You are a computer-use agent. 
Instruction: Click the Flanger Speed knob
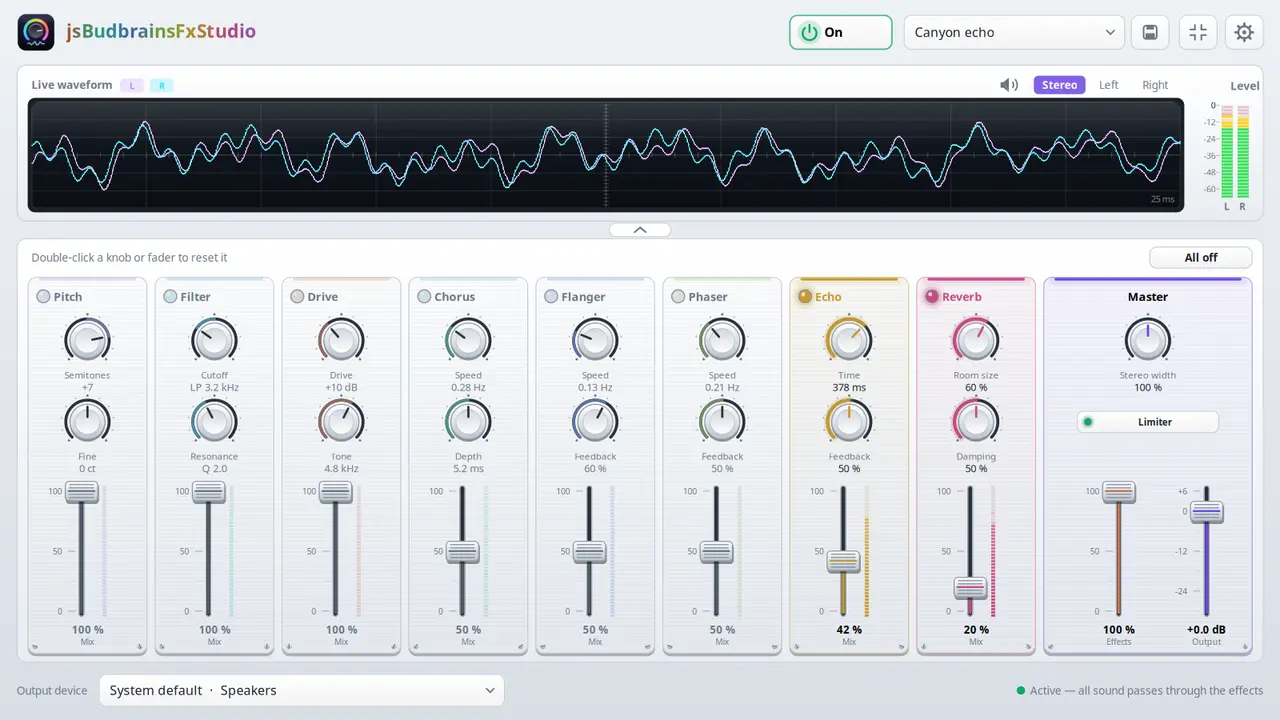(x=595, y=340)
